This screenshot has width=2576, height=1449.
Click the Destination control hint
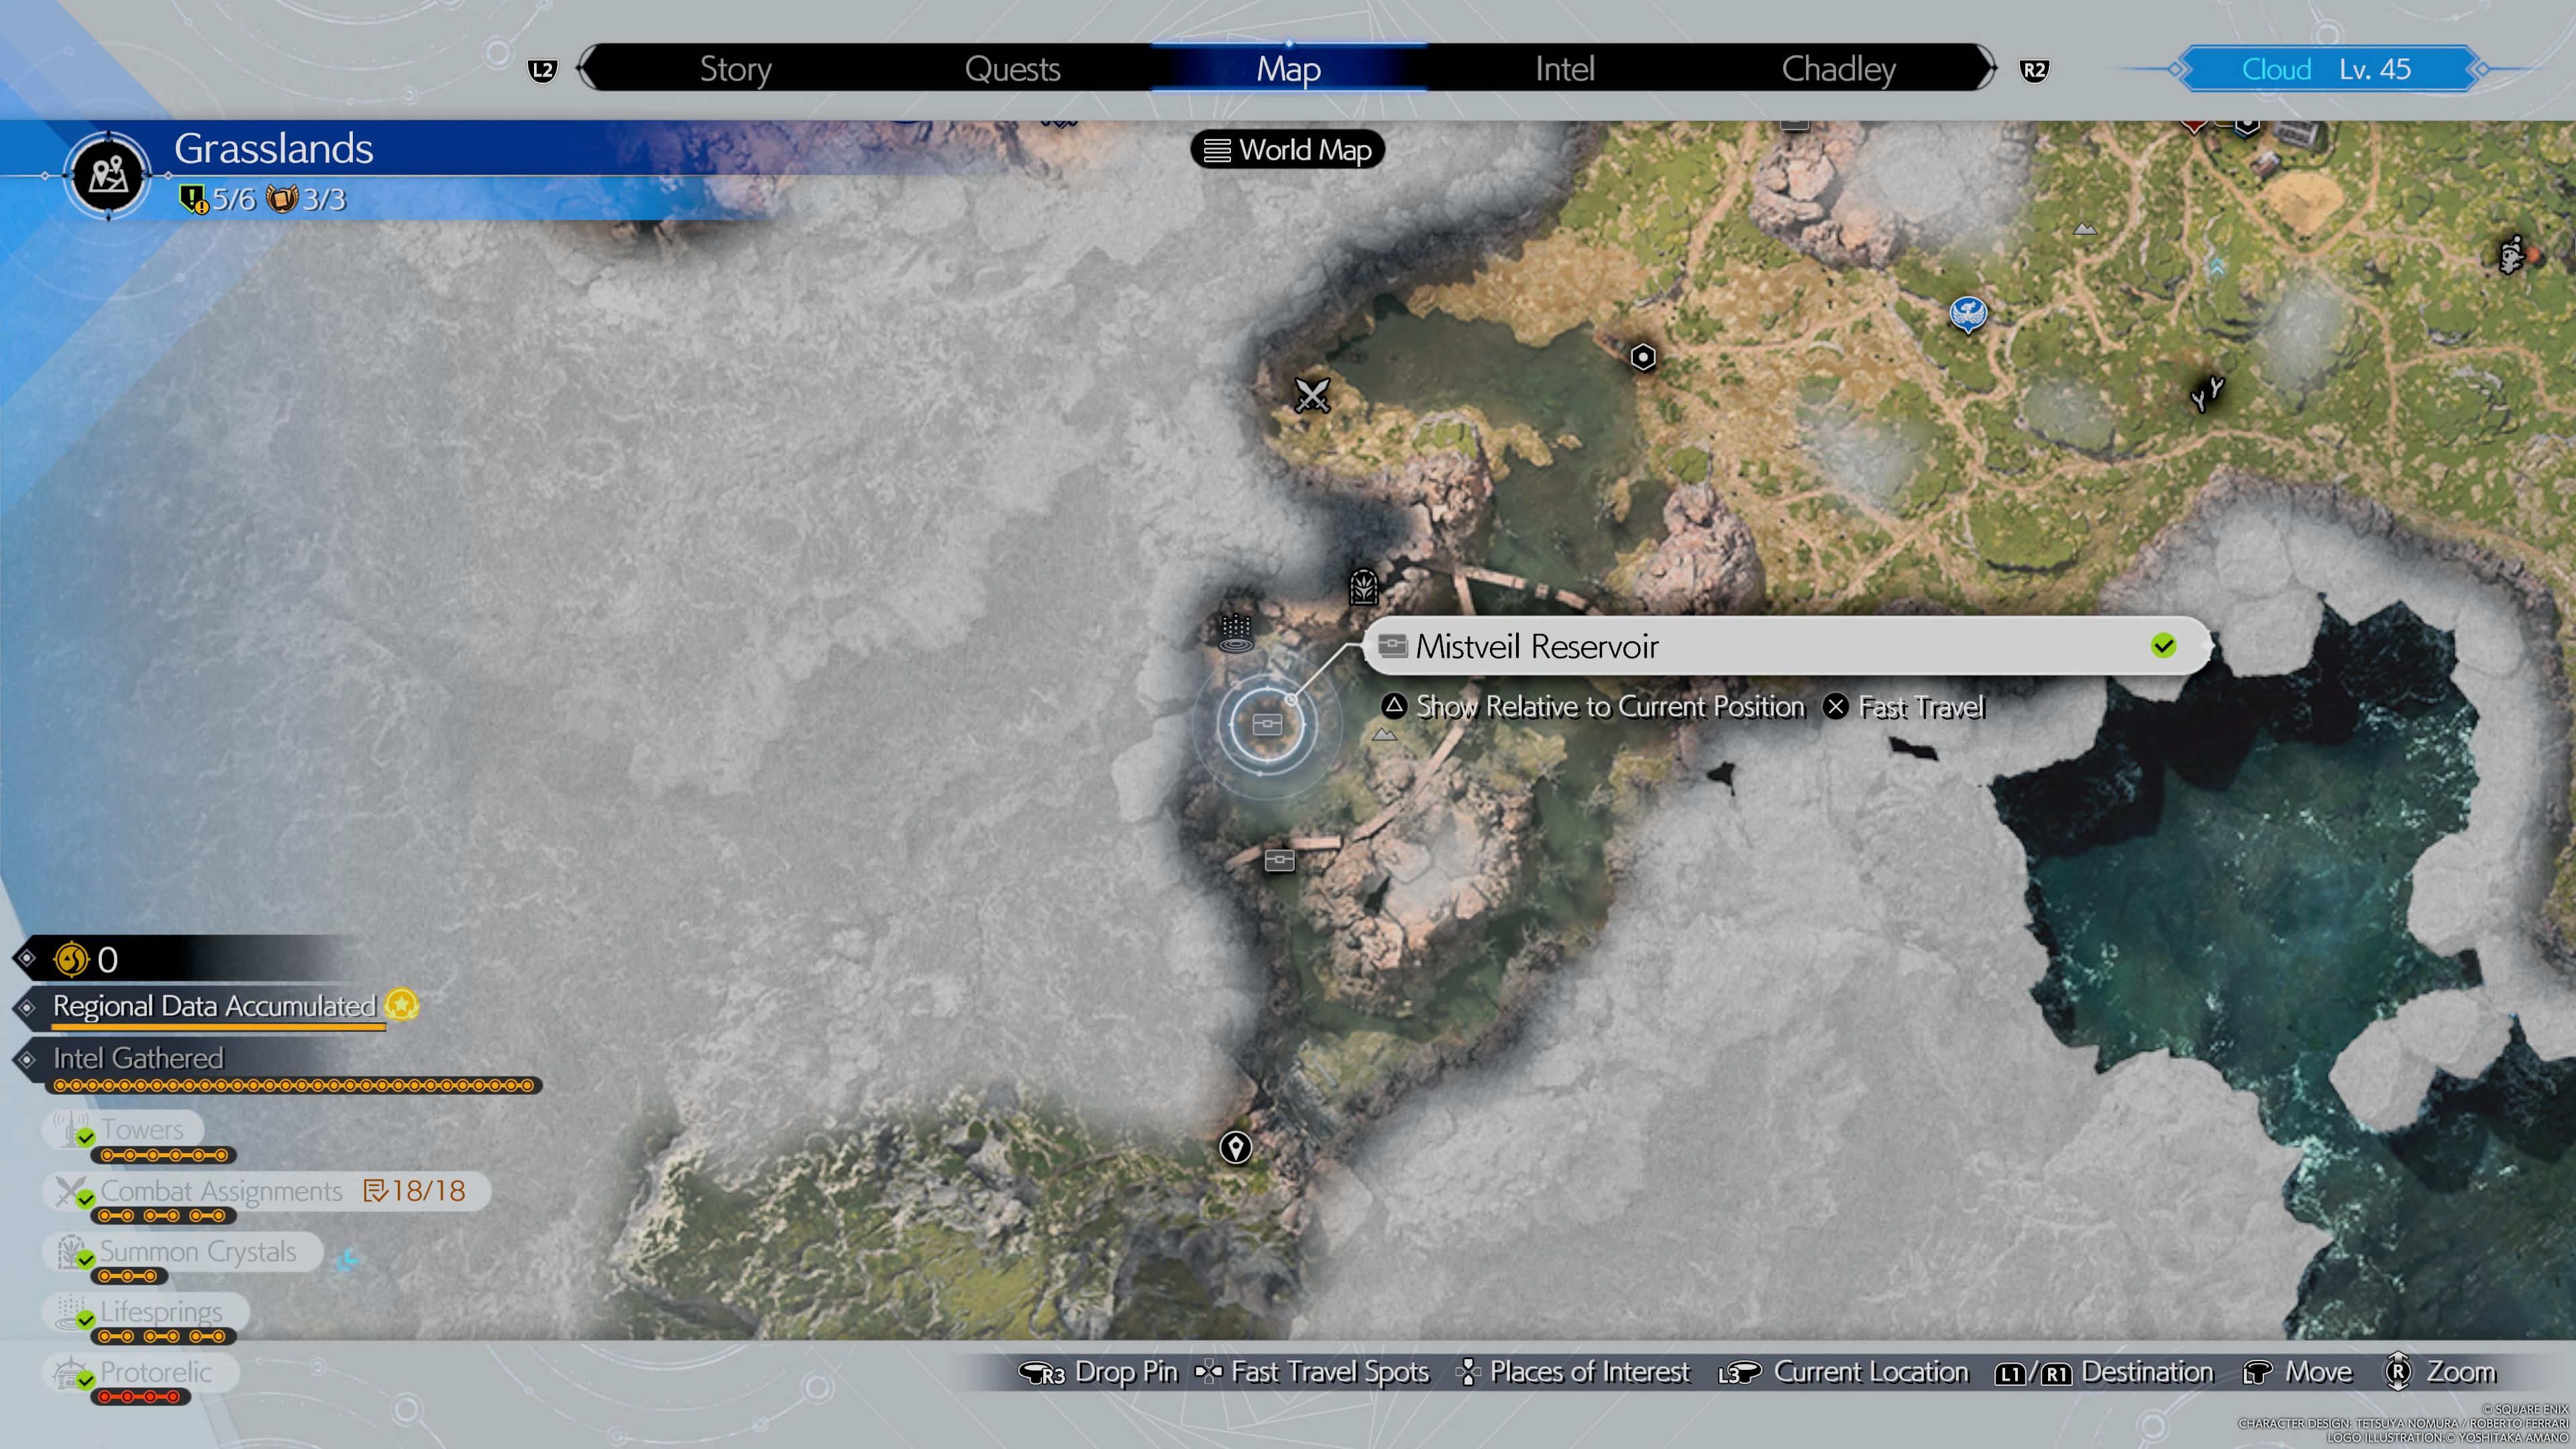[2104, 1372]
